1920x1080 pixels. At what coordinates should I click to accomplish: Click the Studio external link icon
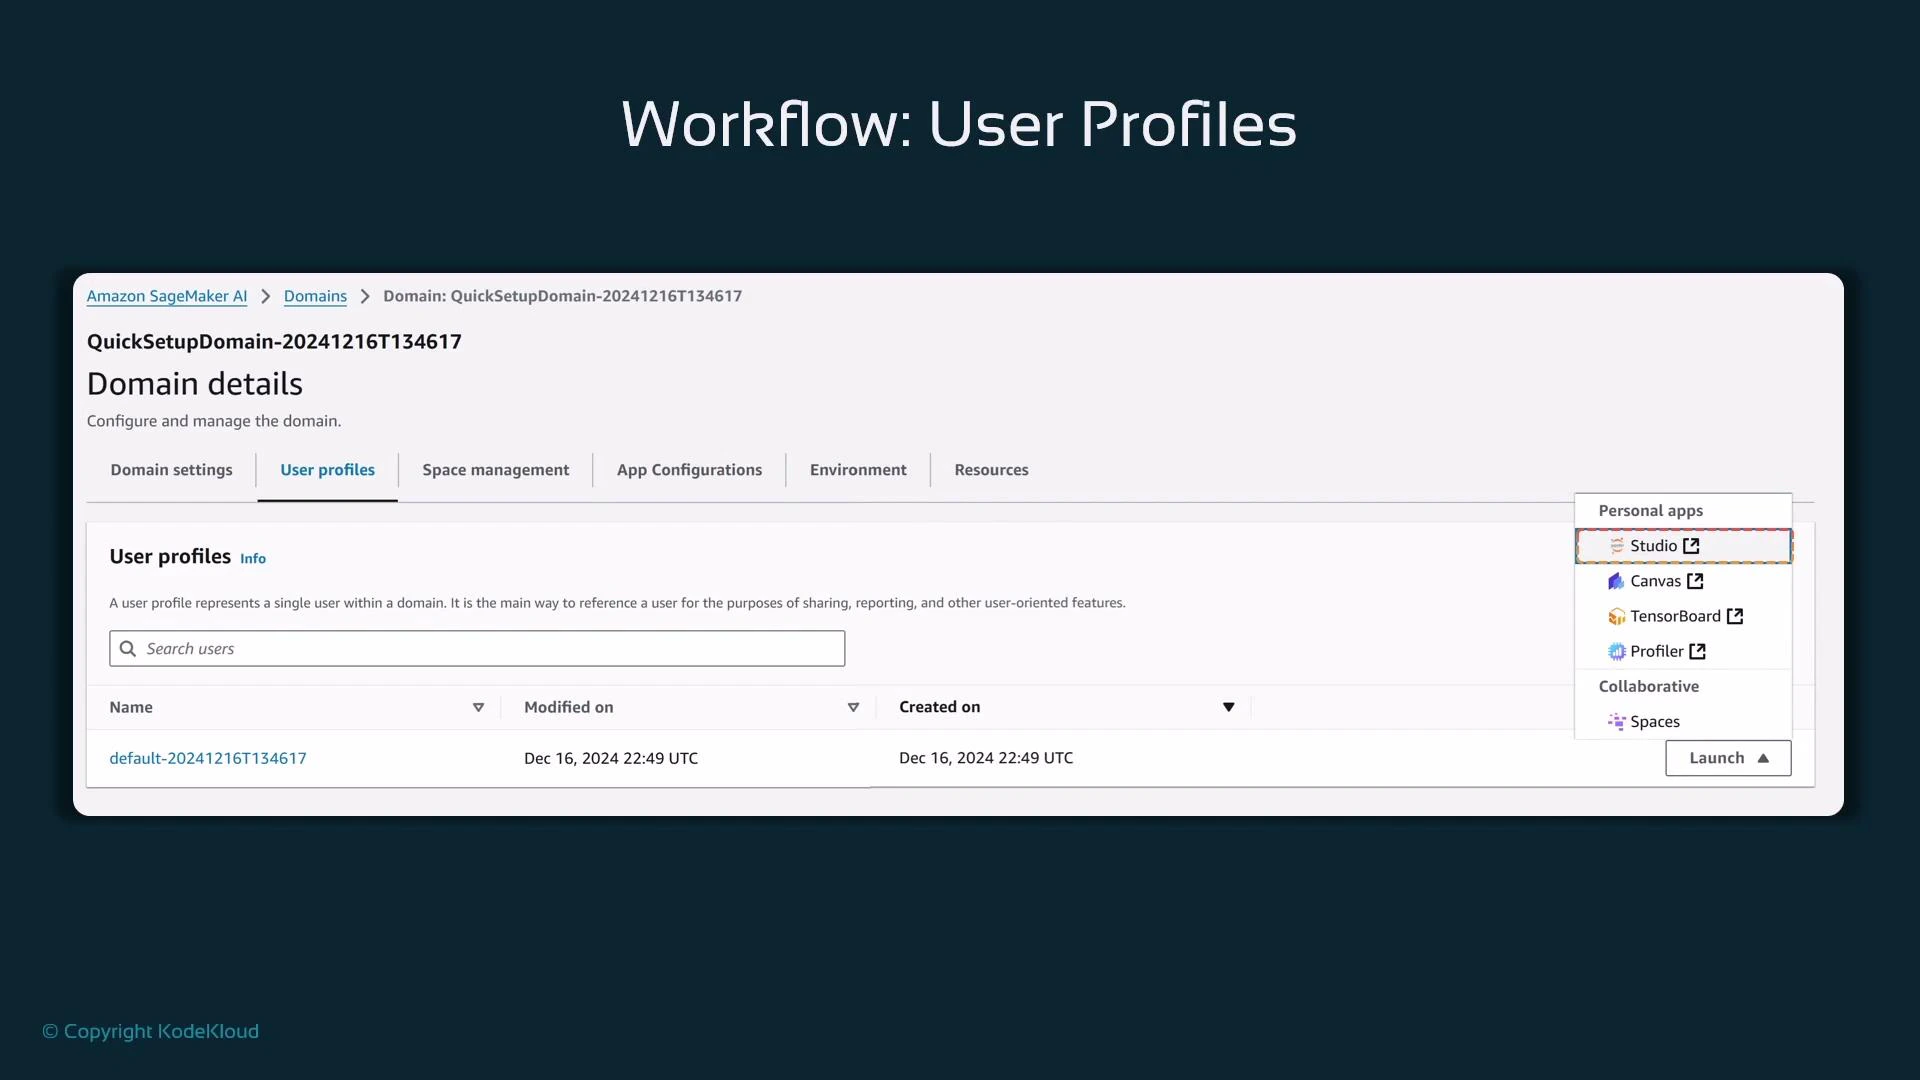click(1691, 546)
